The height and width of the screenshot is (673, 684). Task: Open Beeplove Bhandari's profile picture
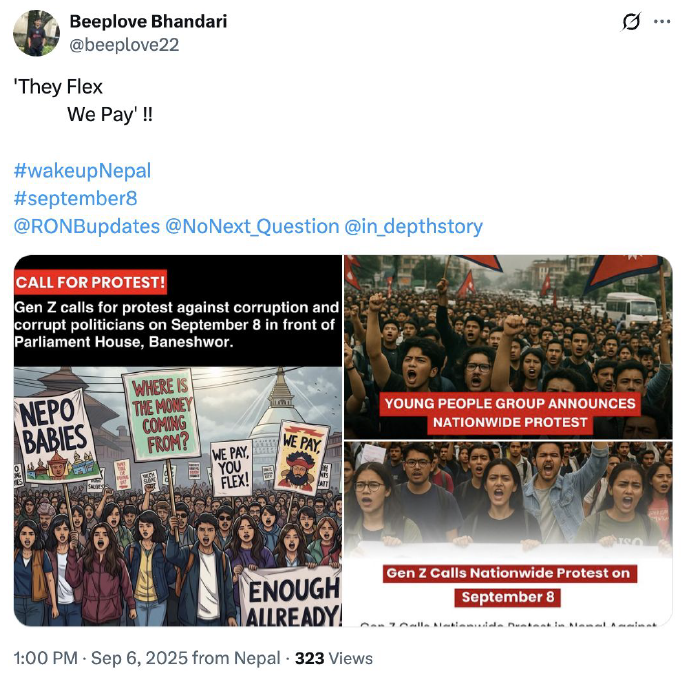tap(37, 33)
